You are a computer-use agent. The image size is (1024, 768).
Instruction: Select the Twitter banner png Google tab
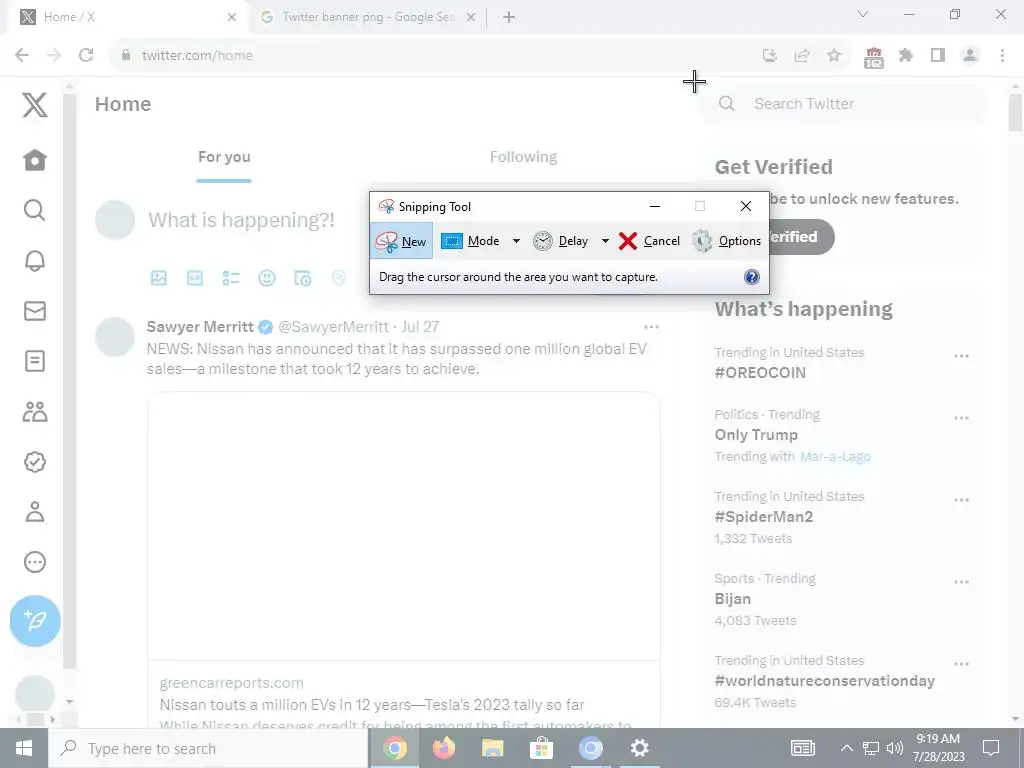point(366,18)
